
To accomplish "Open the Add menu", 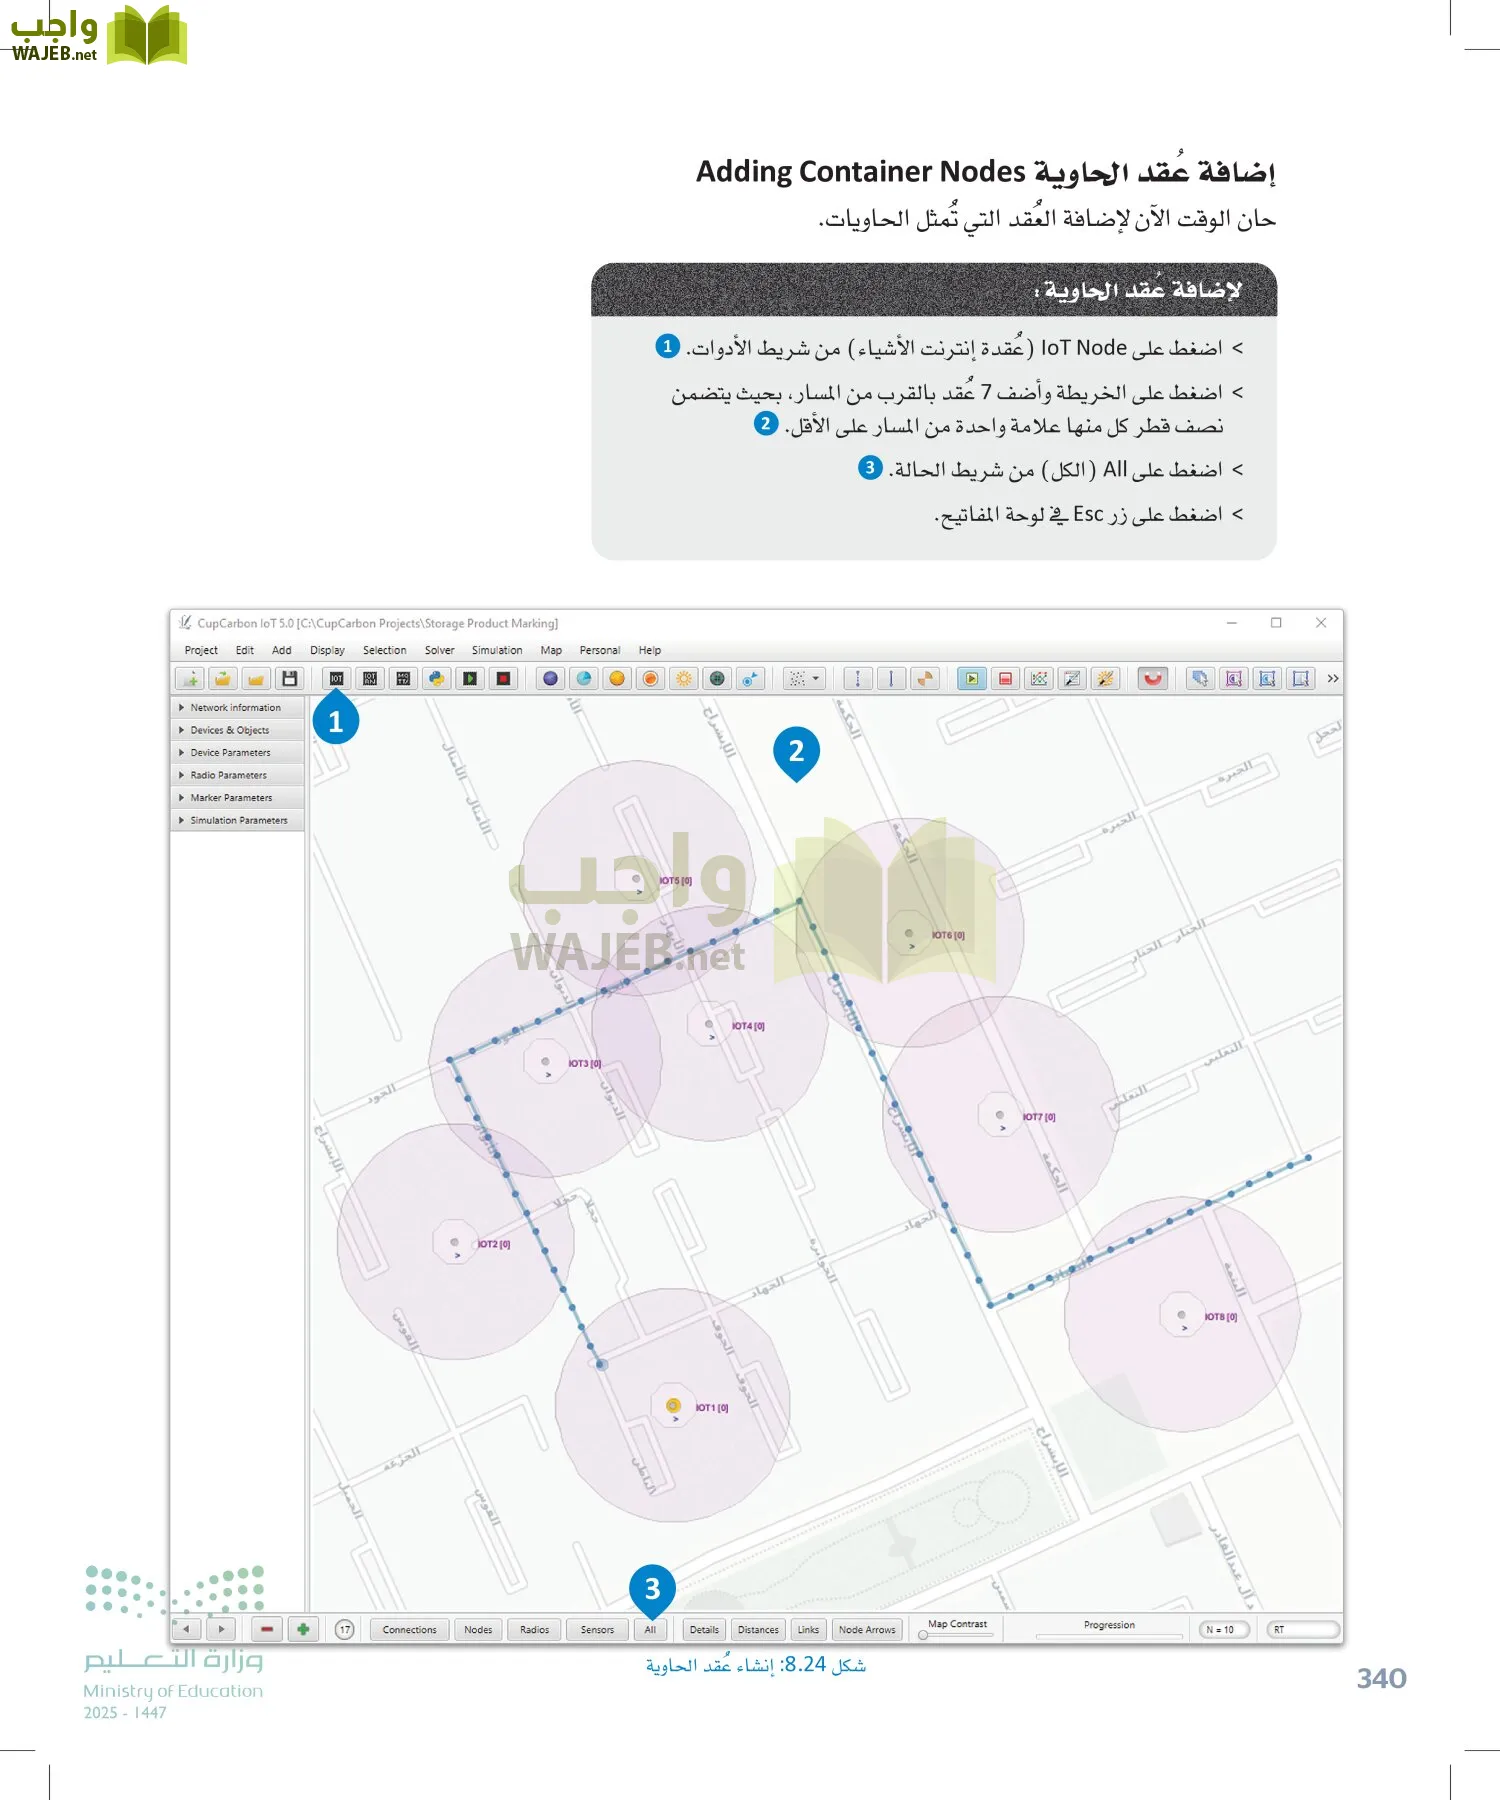I will [282, 650].
